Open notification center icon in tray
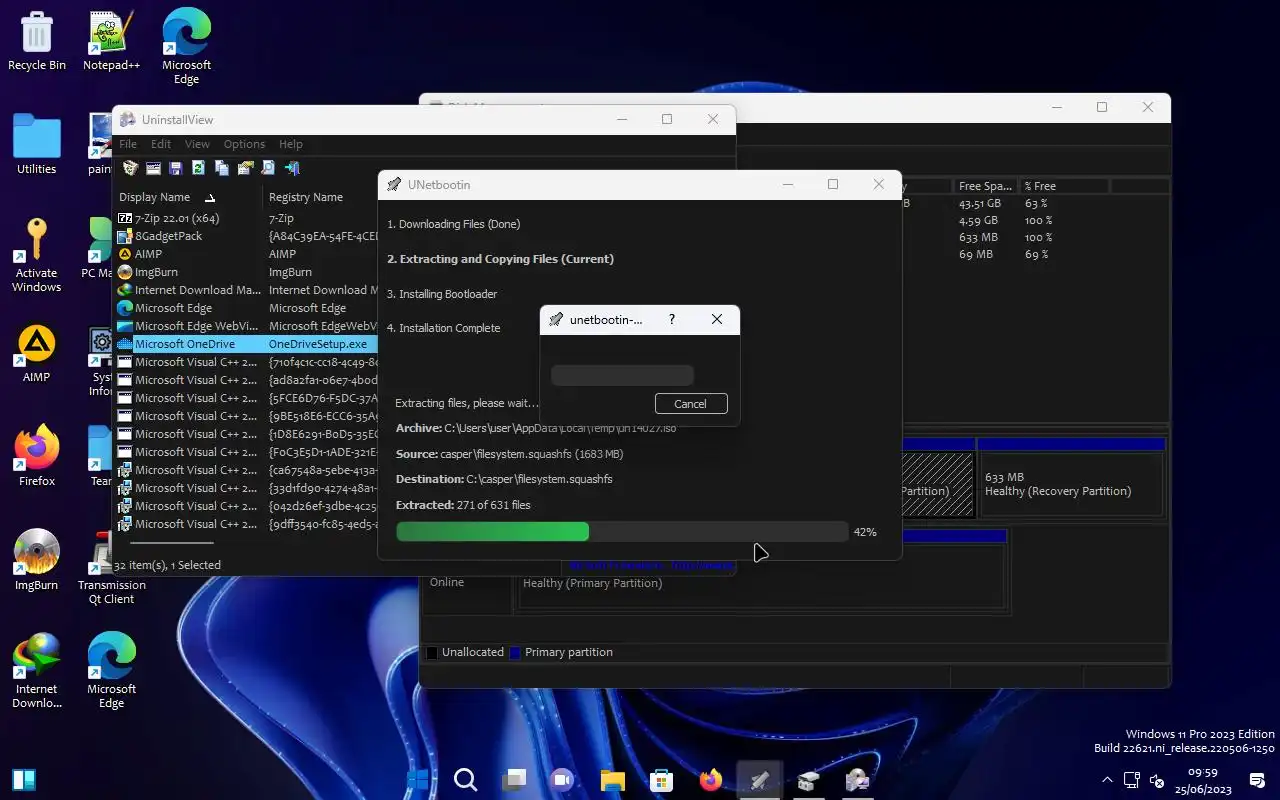The image size is (1280, 800). [x=1257, y=780]
